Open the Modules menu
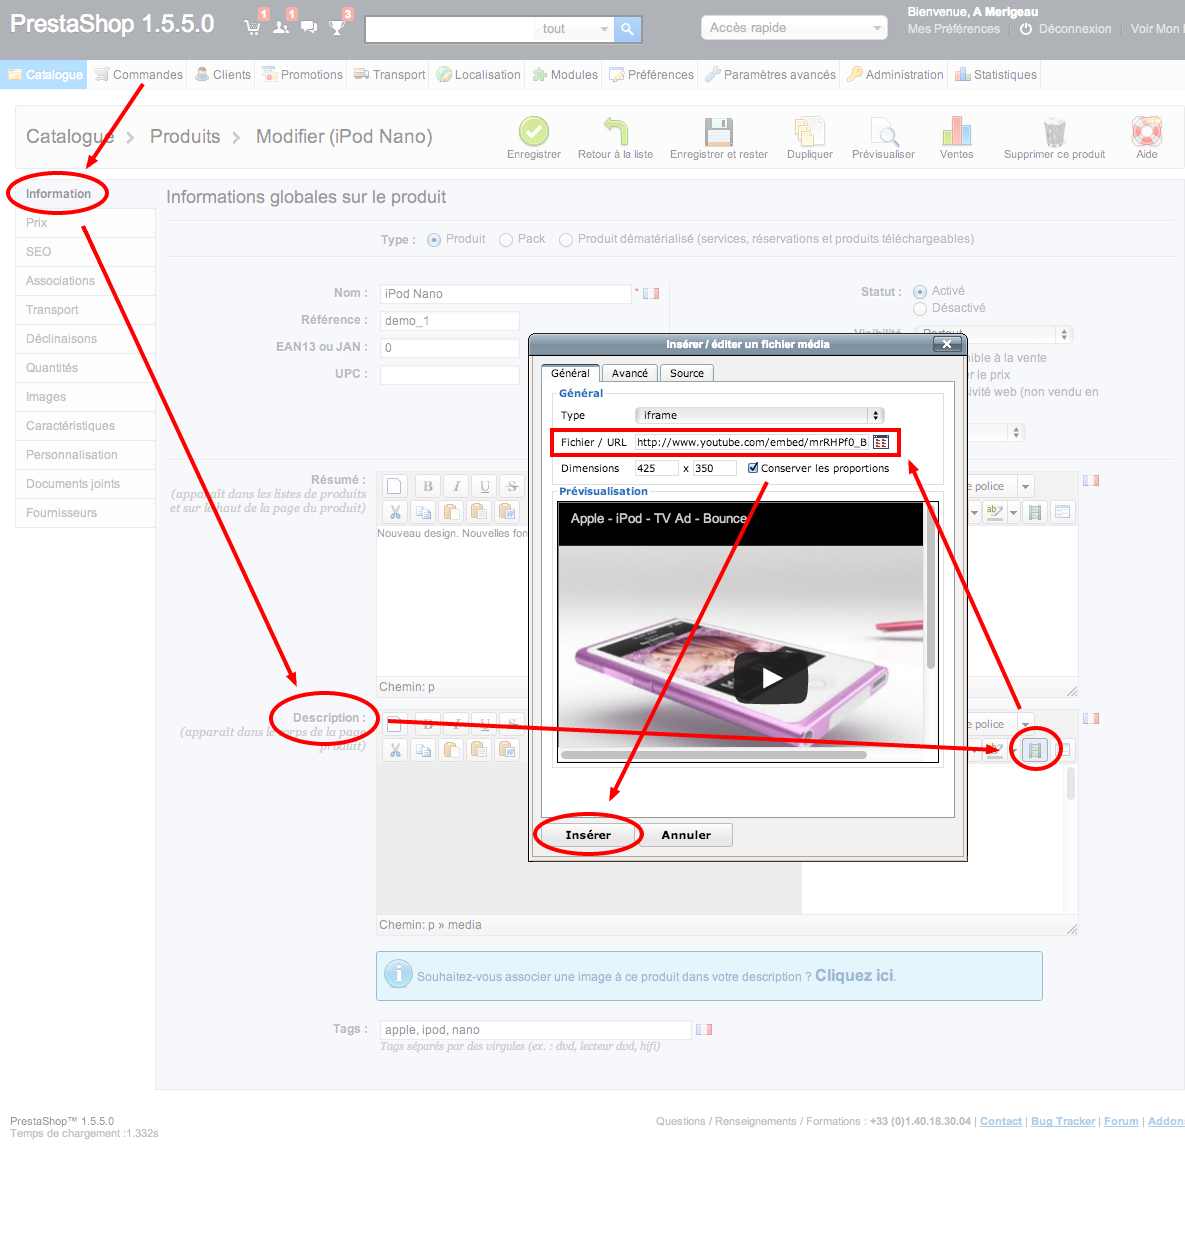The image size is (1185, 1243). click(565, 75)
